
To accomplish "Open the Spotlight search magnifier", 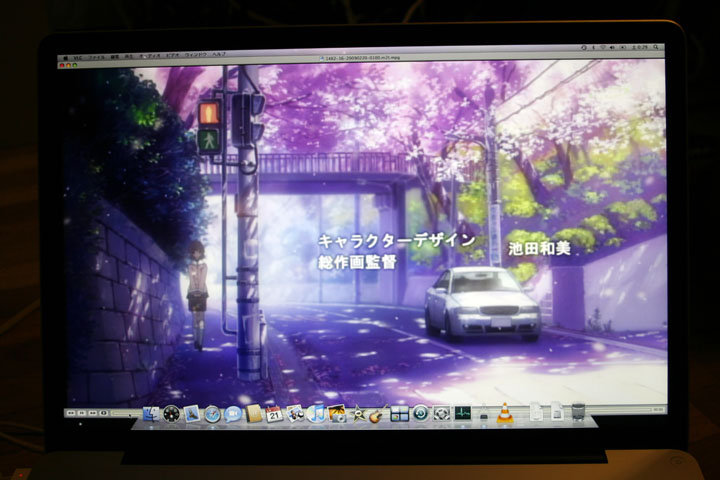I will click(656, 47).
